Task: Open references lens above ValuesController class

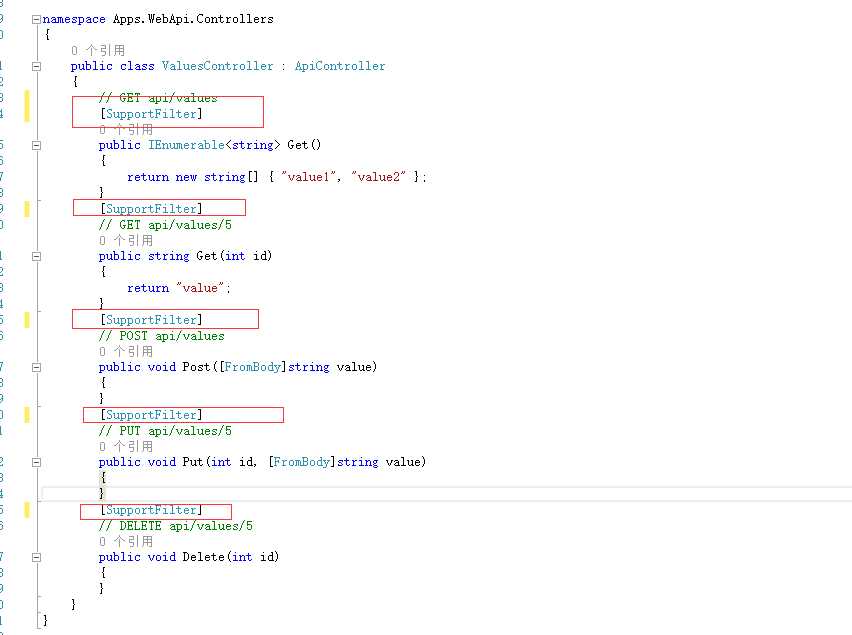Action: tap(98, 51)
